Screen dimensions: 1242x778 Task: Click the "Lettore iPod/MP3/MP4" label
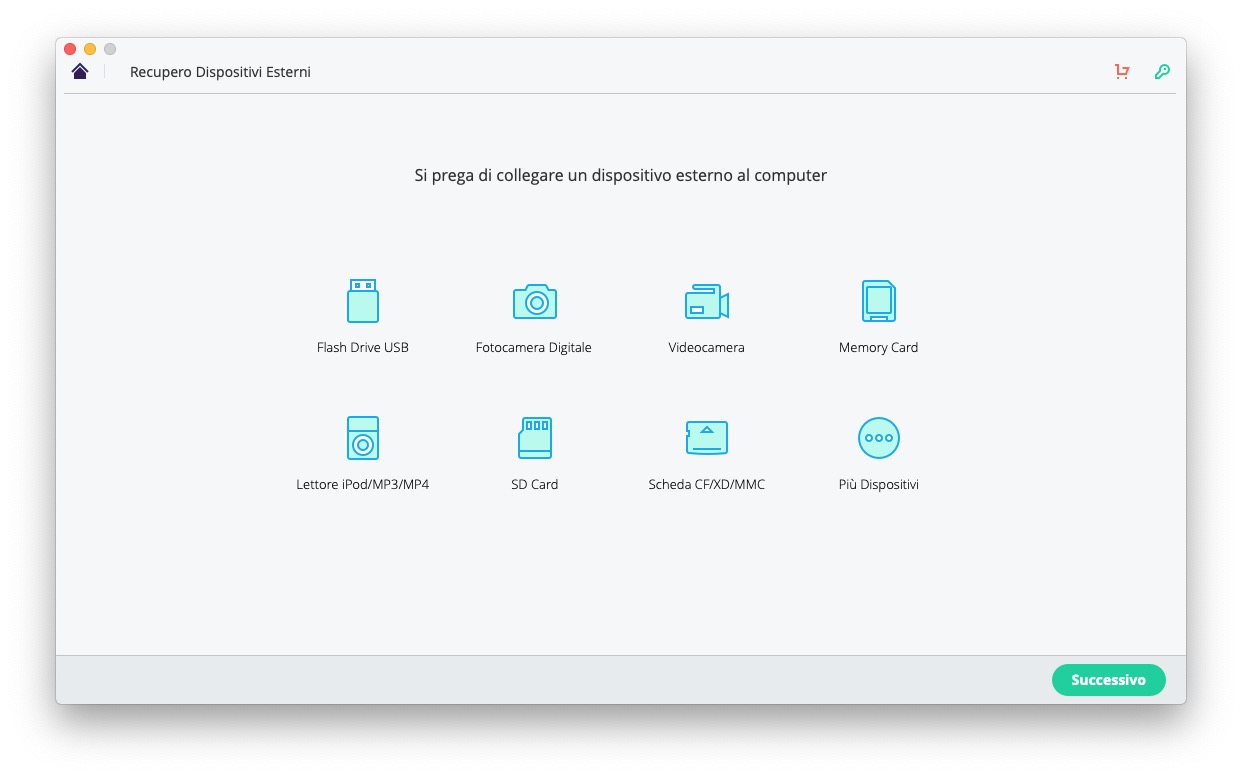363,485
